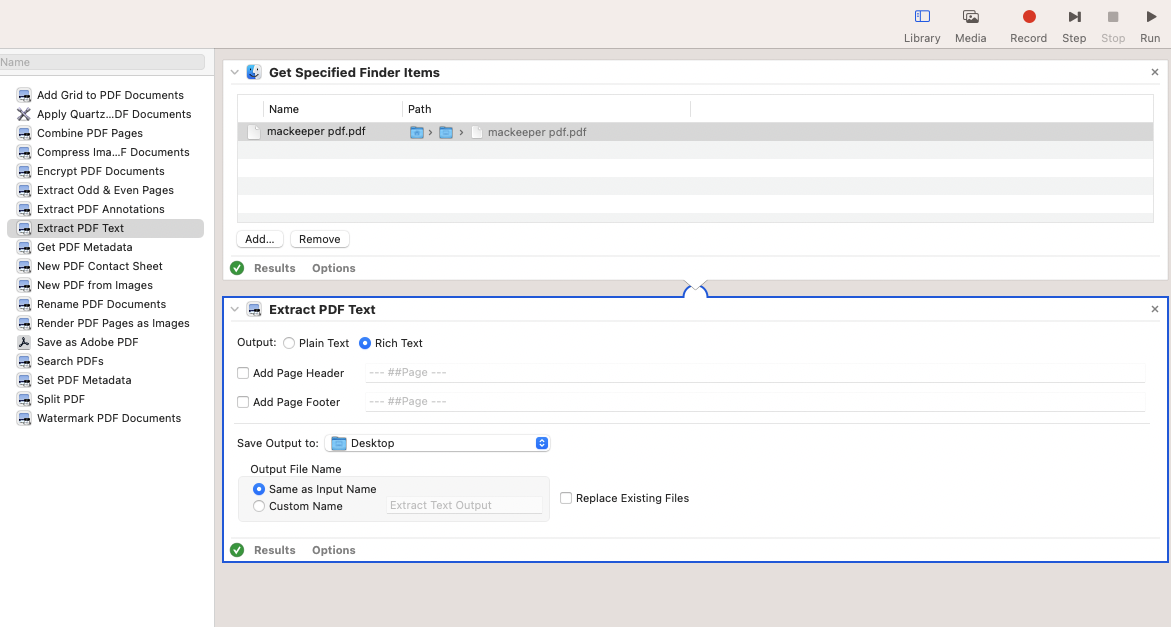Screen dimensions: 1171x627
Task: Select the mackeeper pdf.pdf row name
Action: coord(317,131)
